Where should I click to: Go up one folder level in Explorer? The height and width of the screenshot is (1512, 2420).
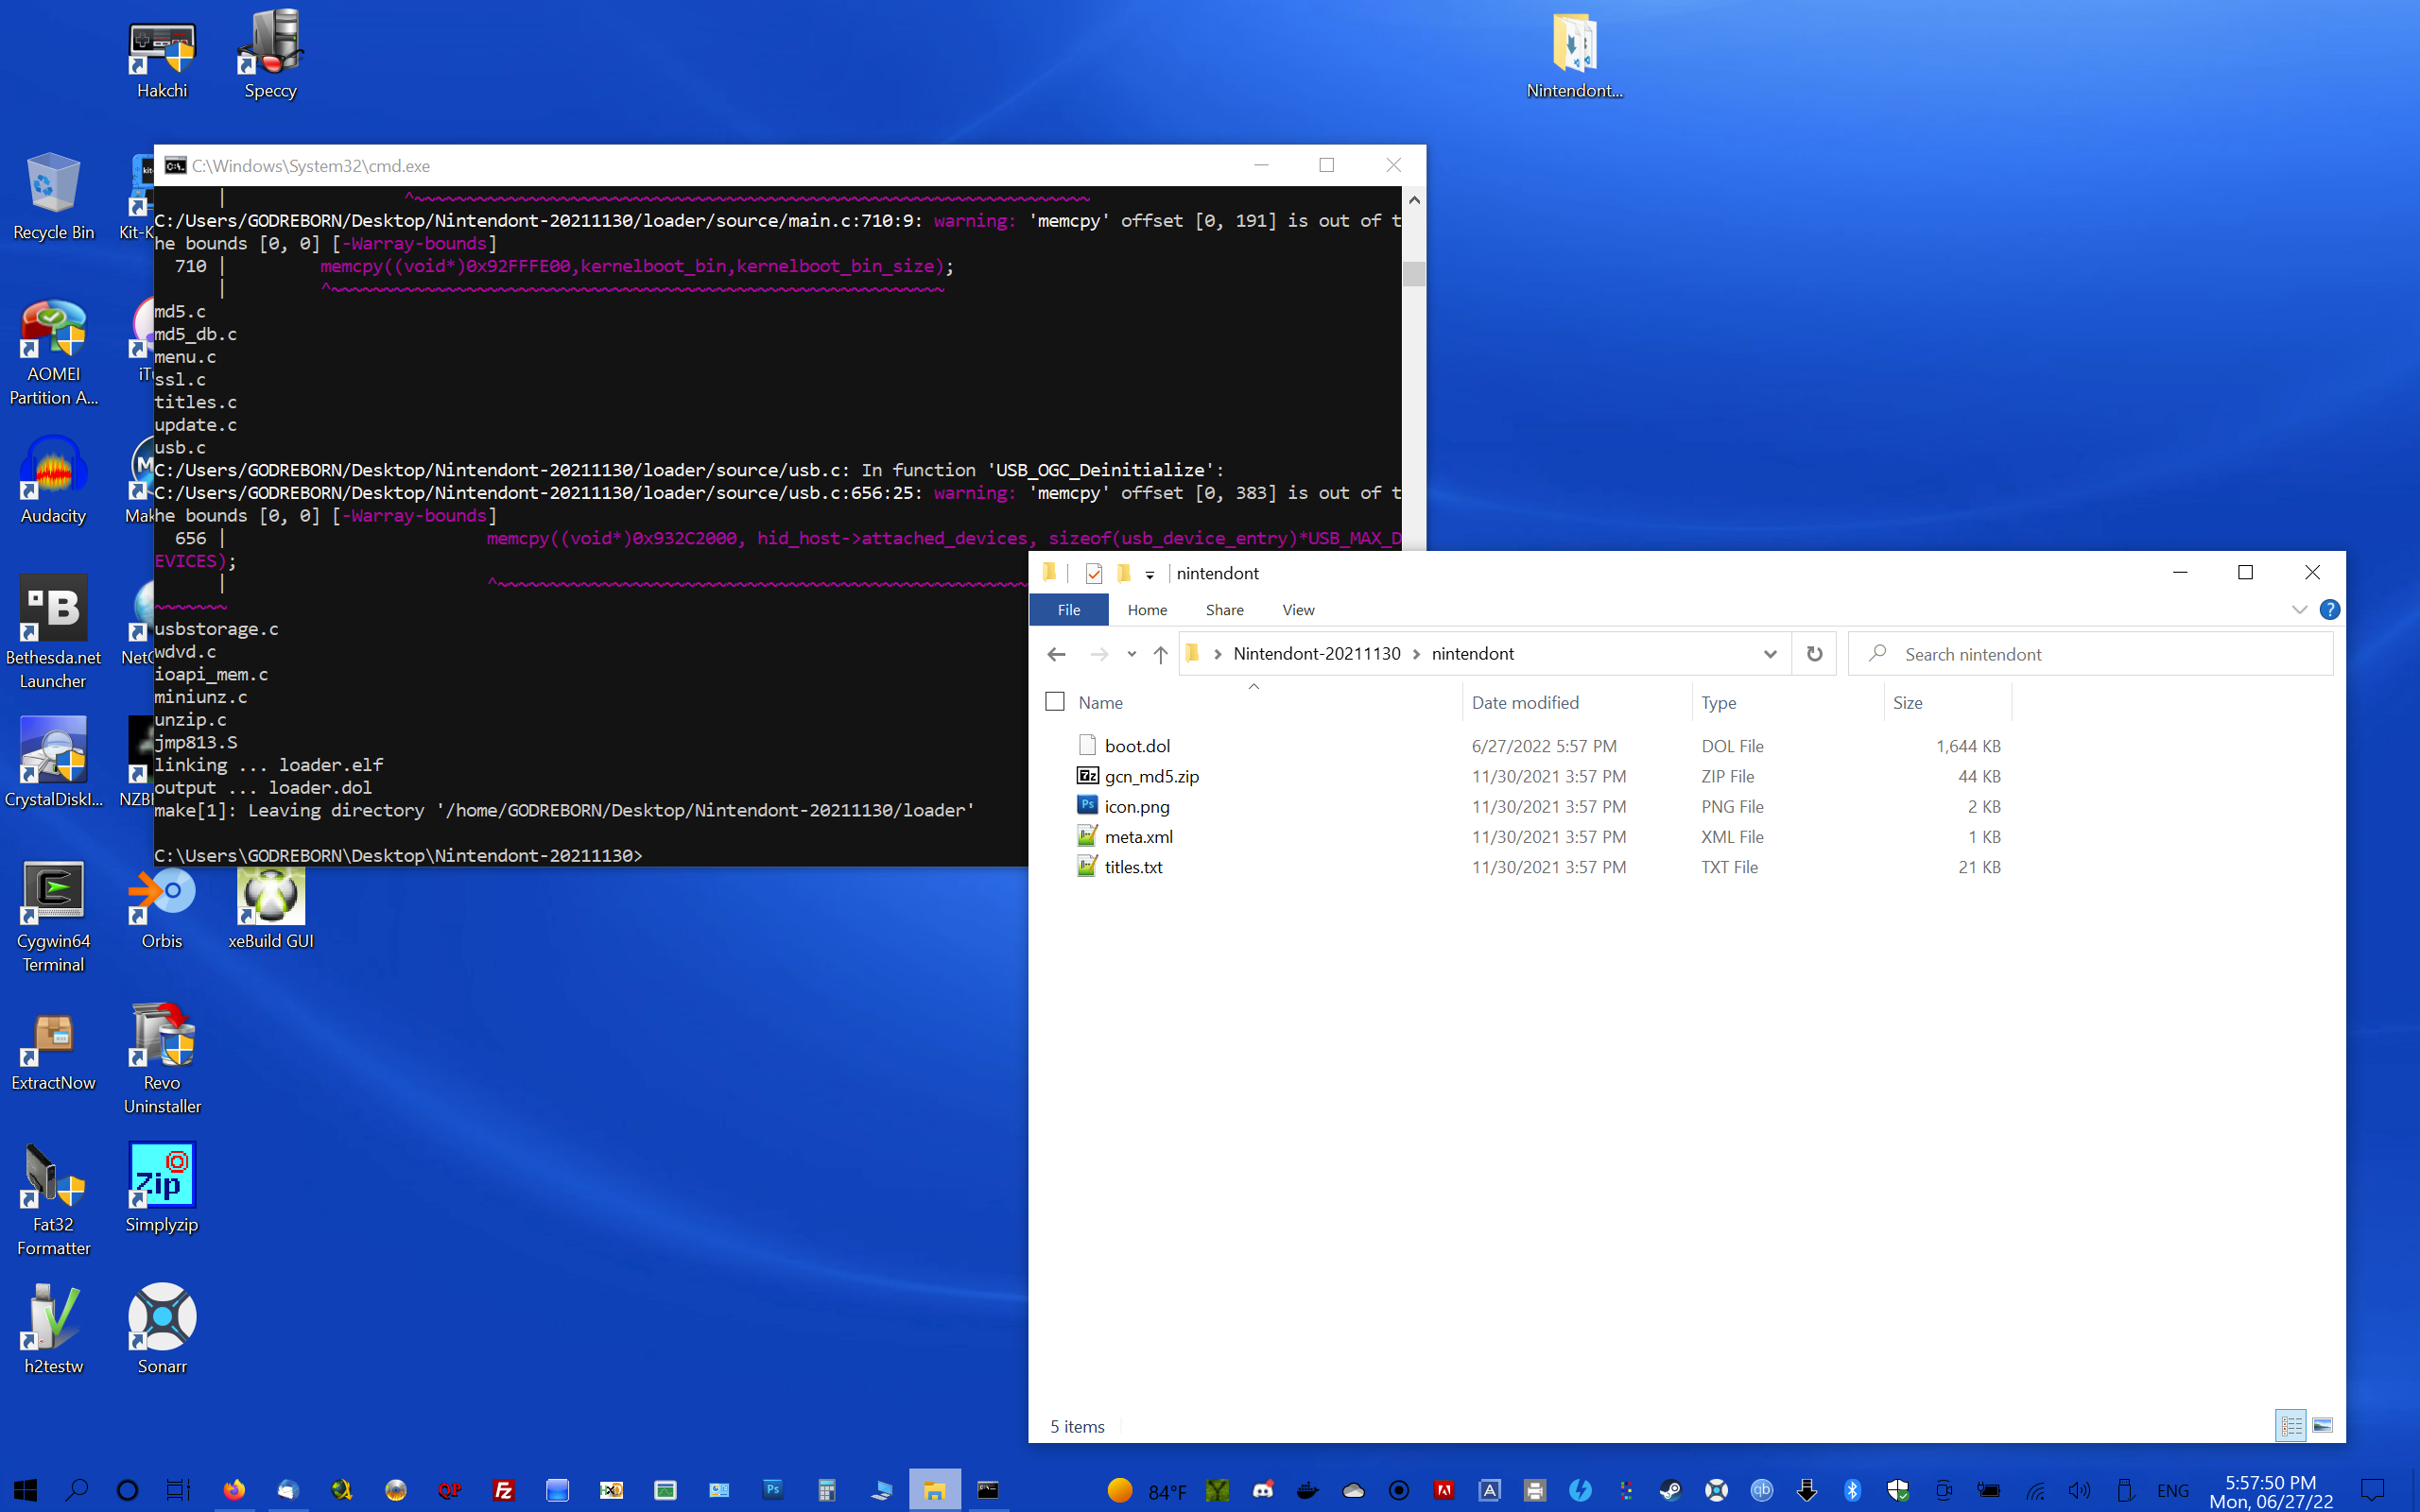pos(1160,654)
